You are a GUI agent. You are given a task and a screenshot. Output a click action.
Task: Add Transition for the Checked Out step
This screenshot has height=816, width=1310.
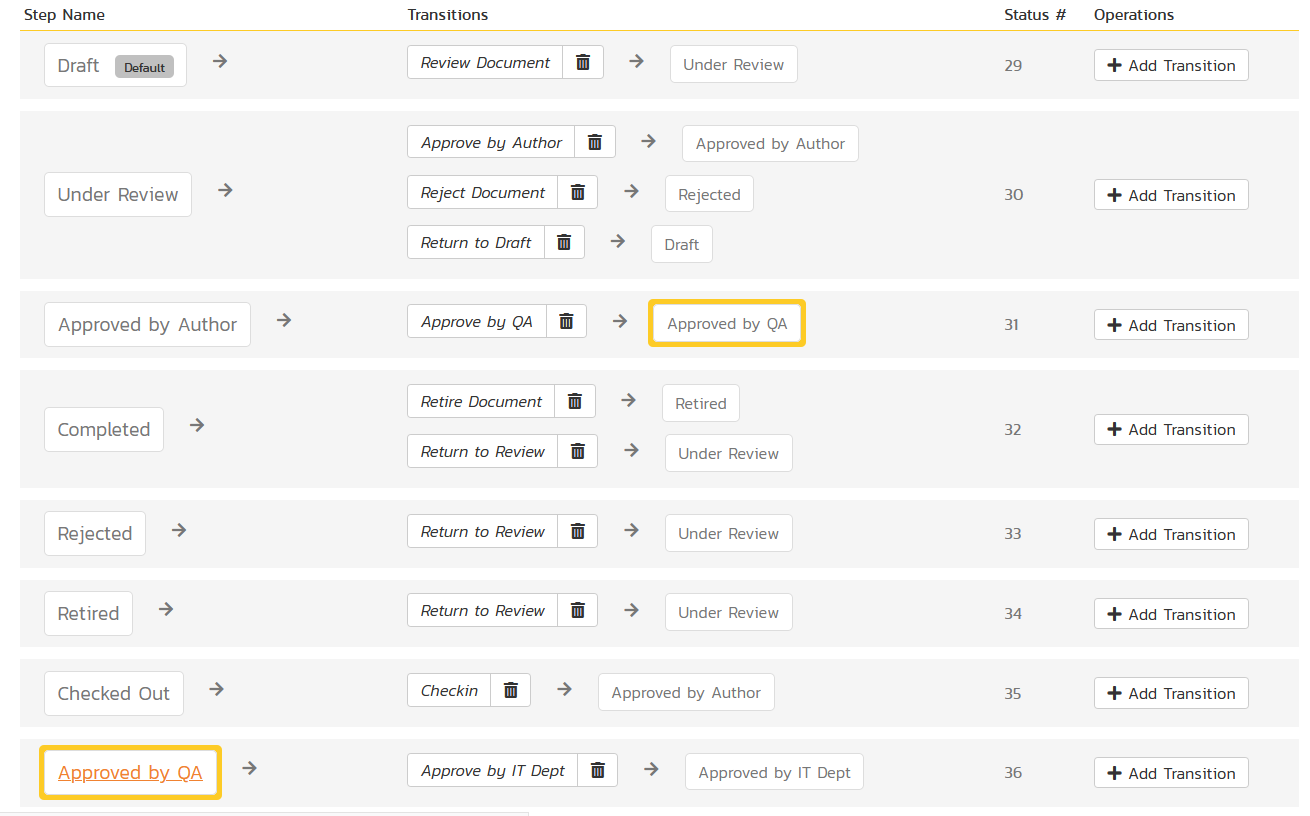[x=1171, y=693]
